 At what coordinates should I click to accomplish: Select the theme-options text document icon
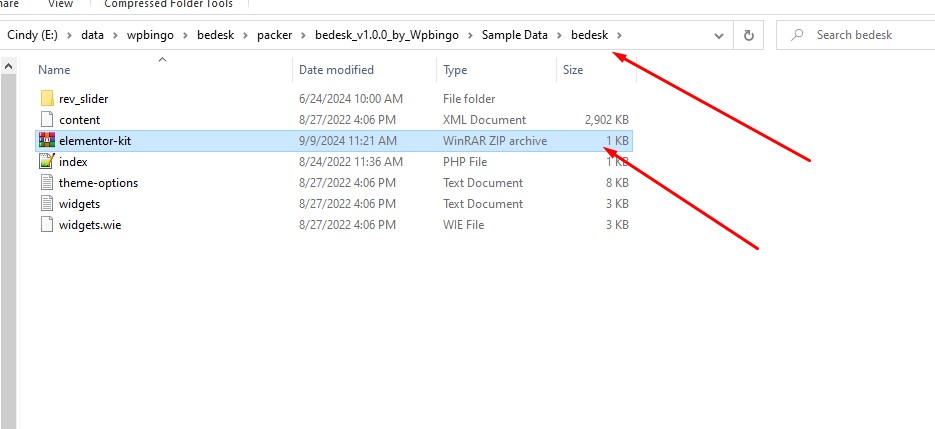pos(47,183)
